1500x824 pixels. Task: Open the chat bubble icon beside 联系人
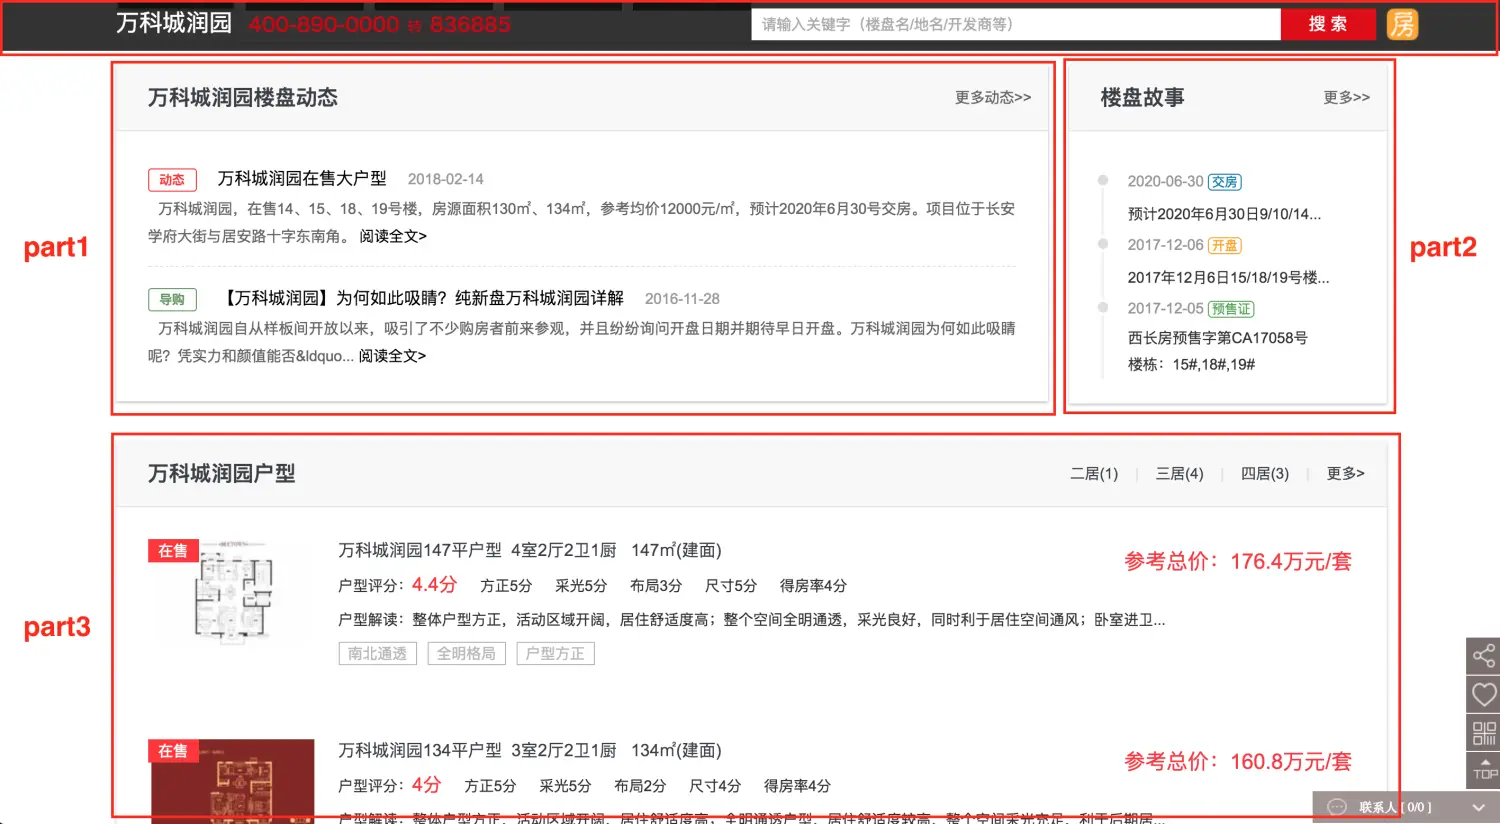pyautogui.click(x=1337, y=807)
